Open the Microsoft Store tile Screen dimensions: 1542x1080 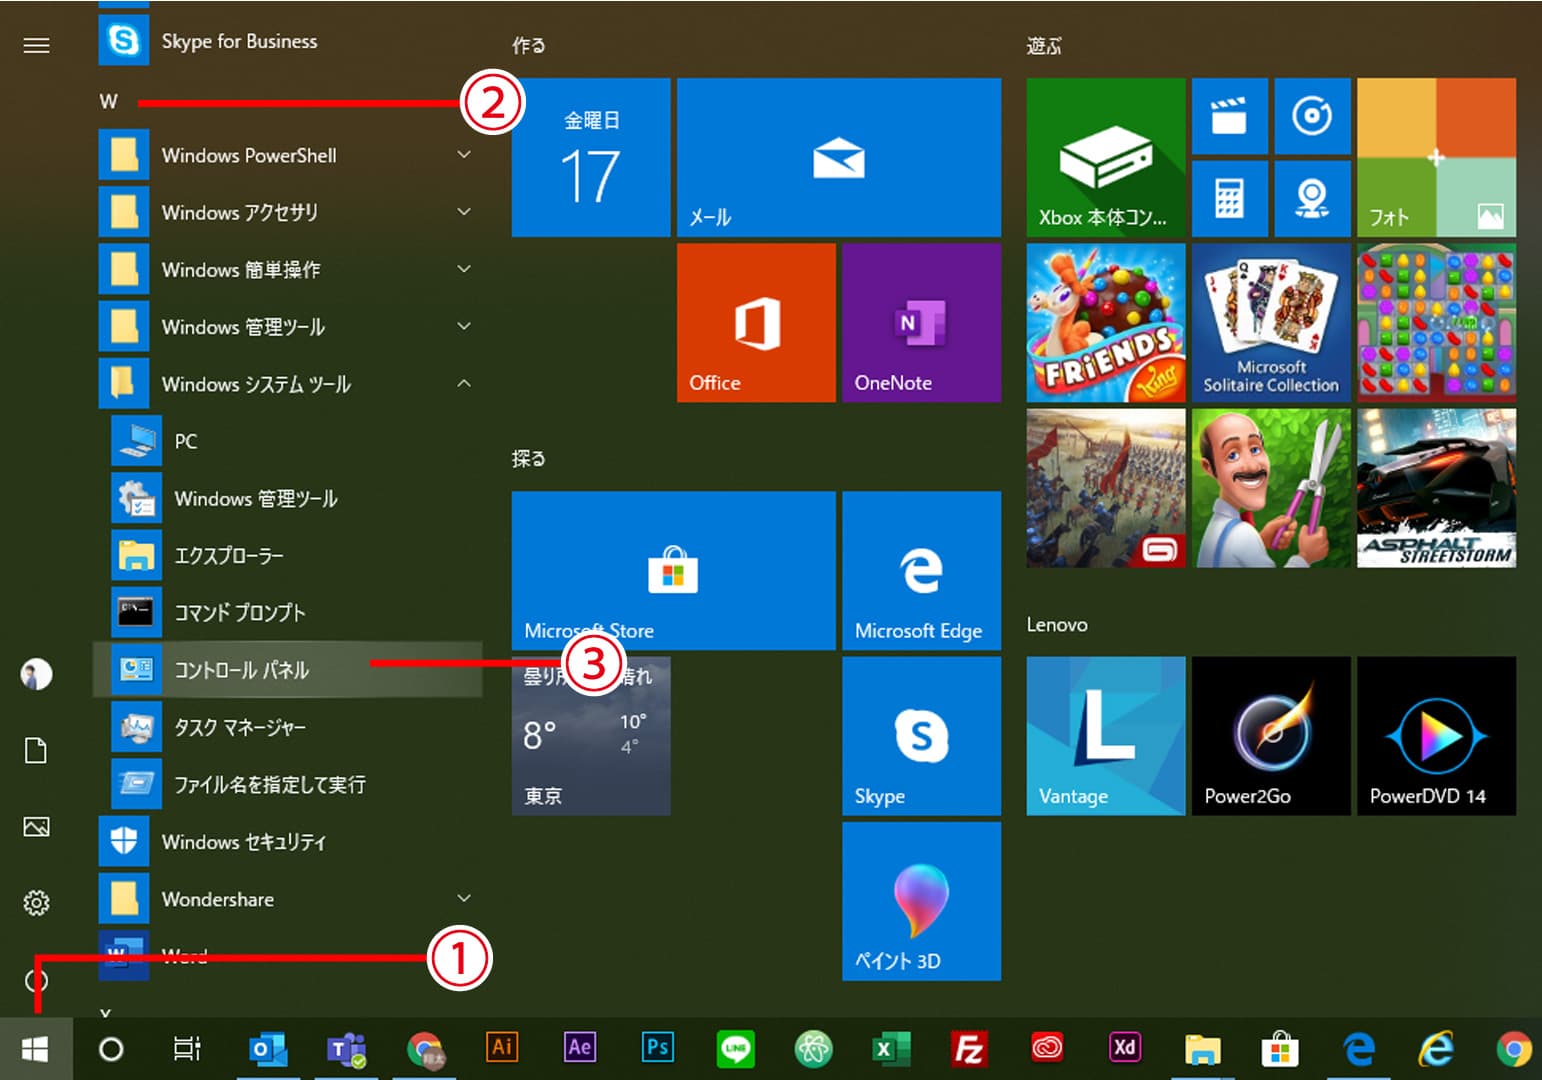673,570
